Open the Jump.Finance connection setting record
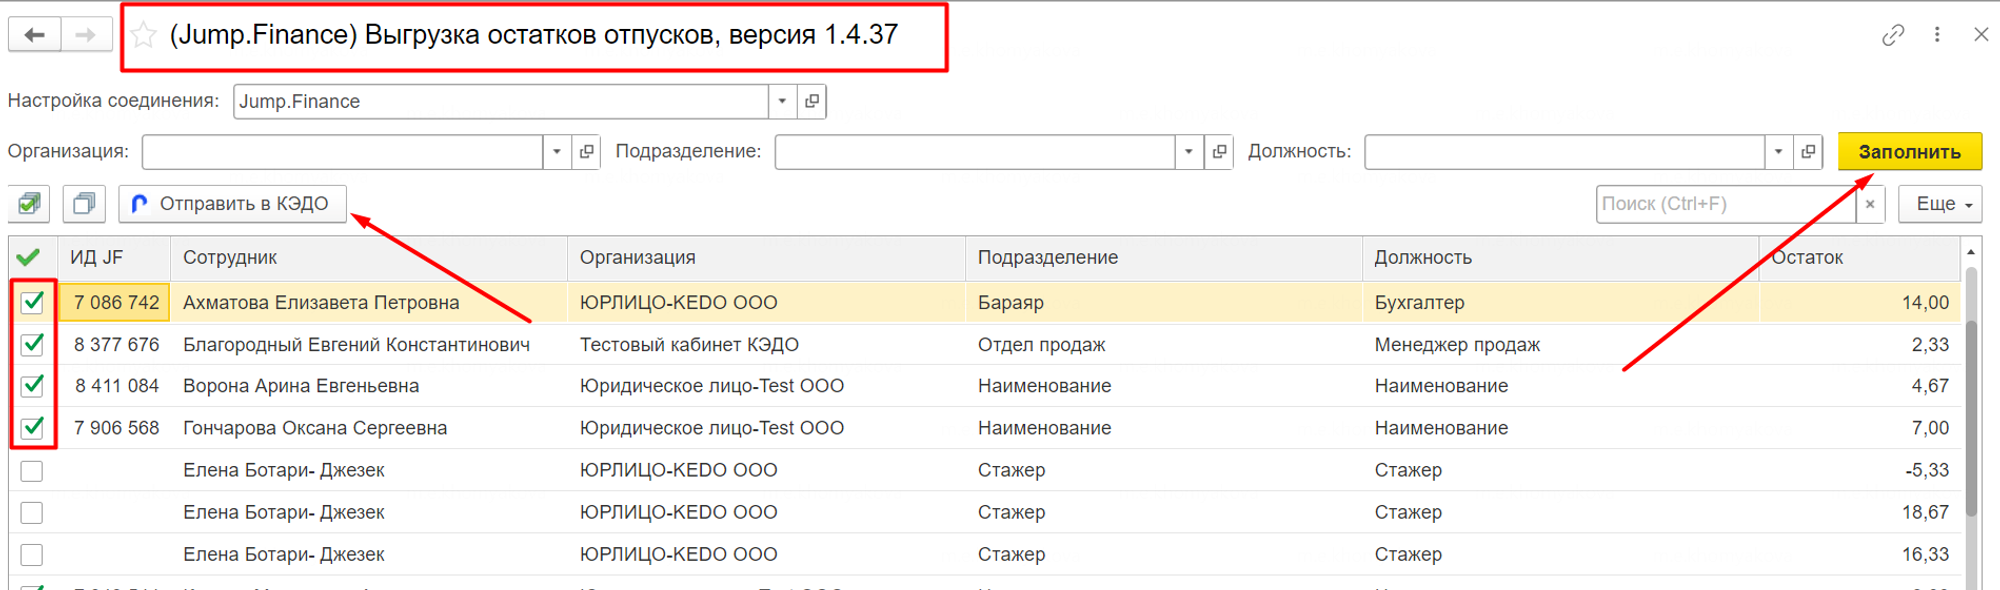This screenshot has height=590, width=2000. click(812, 101)
